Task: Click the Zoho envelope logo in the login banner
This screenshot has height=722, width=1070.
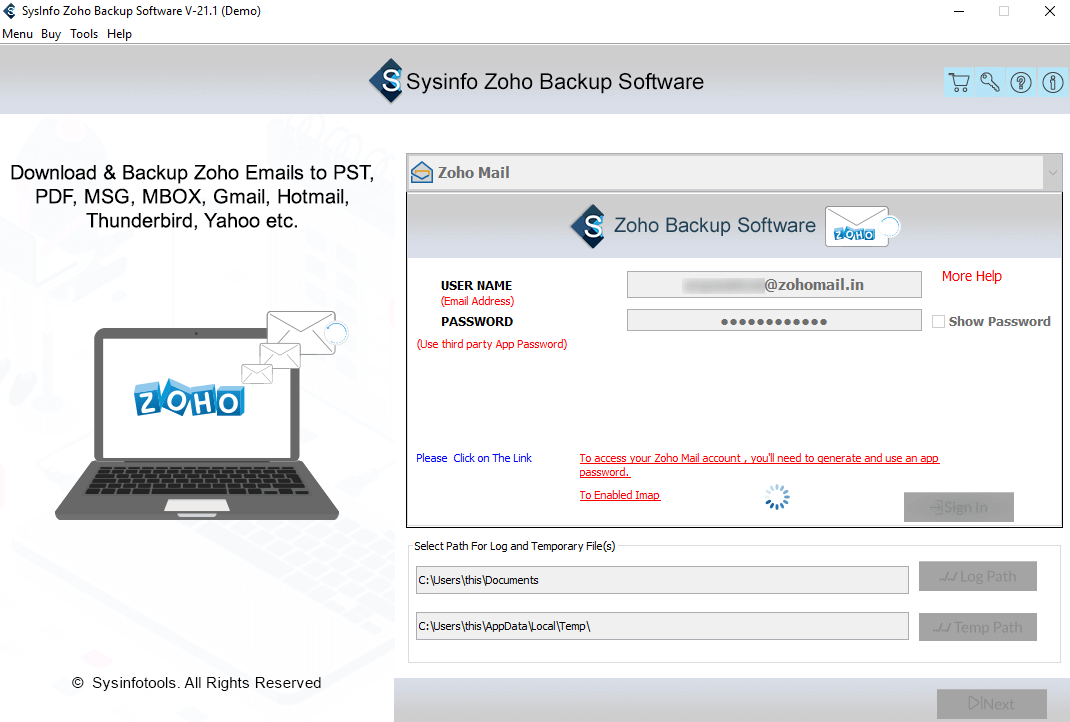Action: [x=862, y=227]
